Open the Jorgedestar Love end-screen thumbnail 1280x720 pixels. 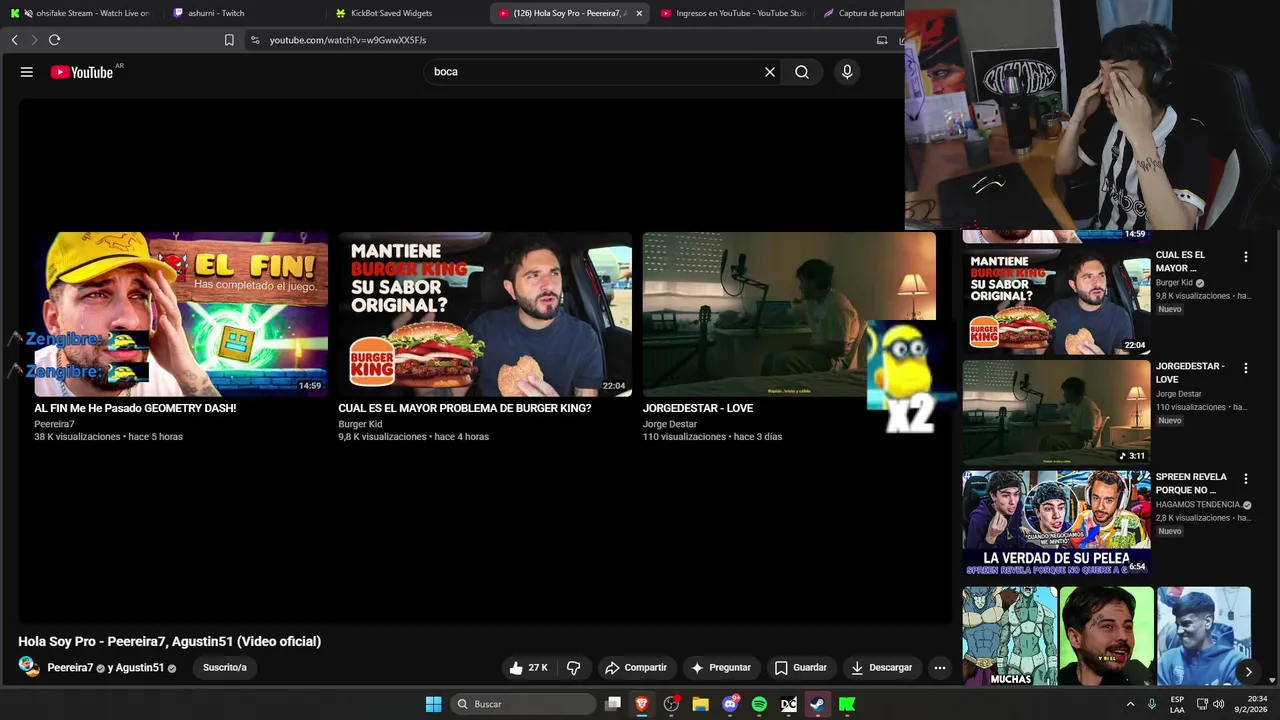point(789,315)
